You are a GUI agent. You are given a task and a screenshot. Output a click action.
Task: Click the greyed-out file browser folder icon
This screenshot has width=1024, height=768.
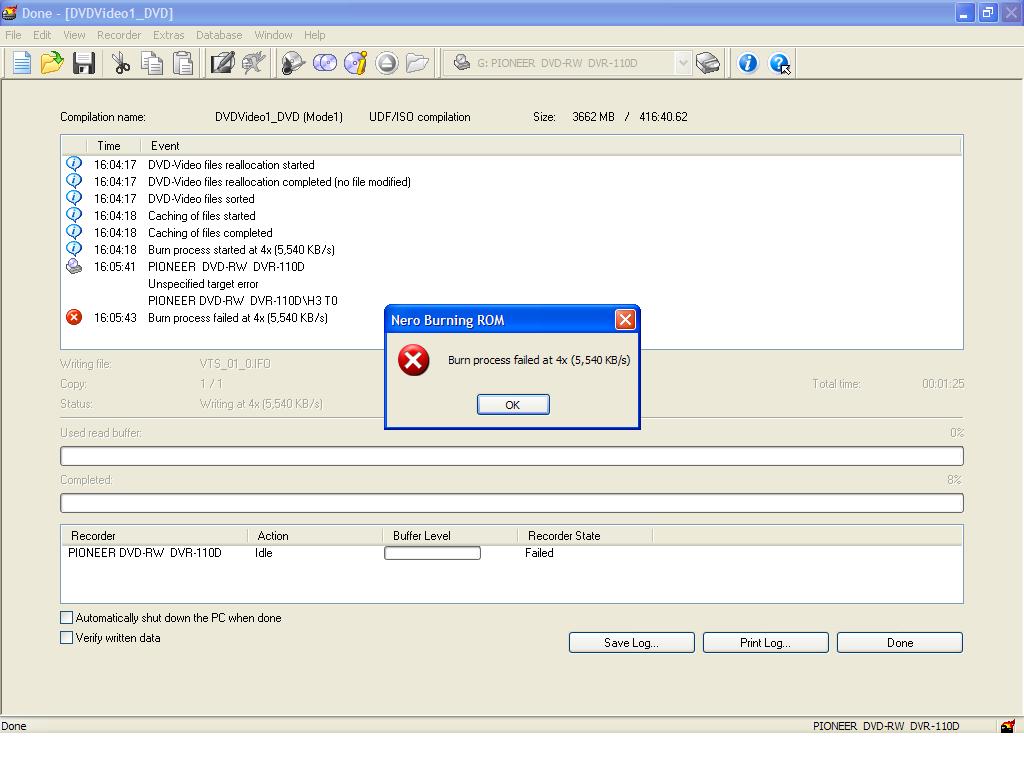click(417, 63)
